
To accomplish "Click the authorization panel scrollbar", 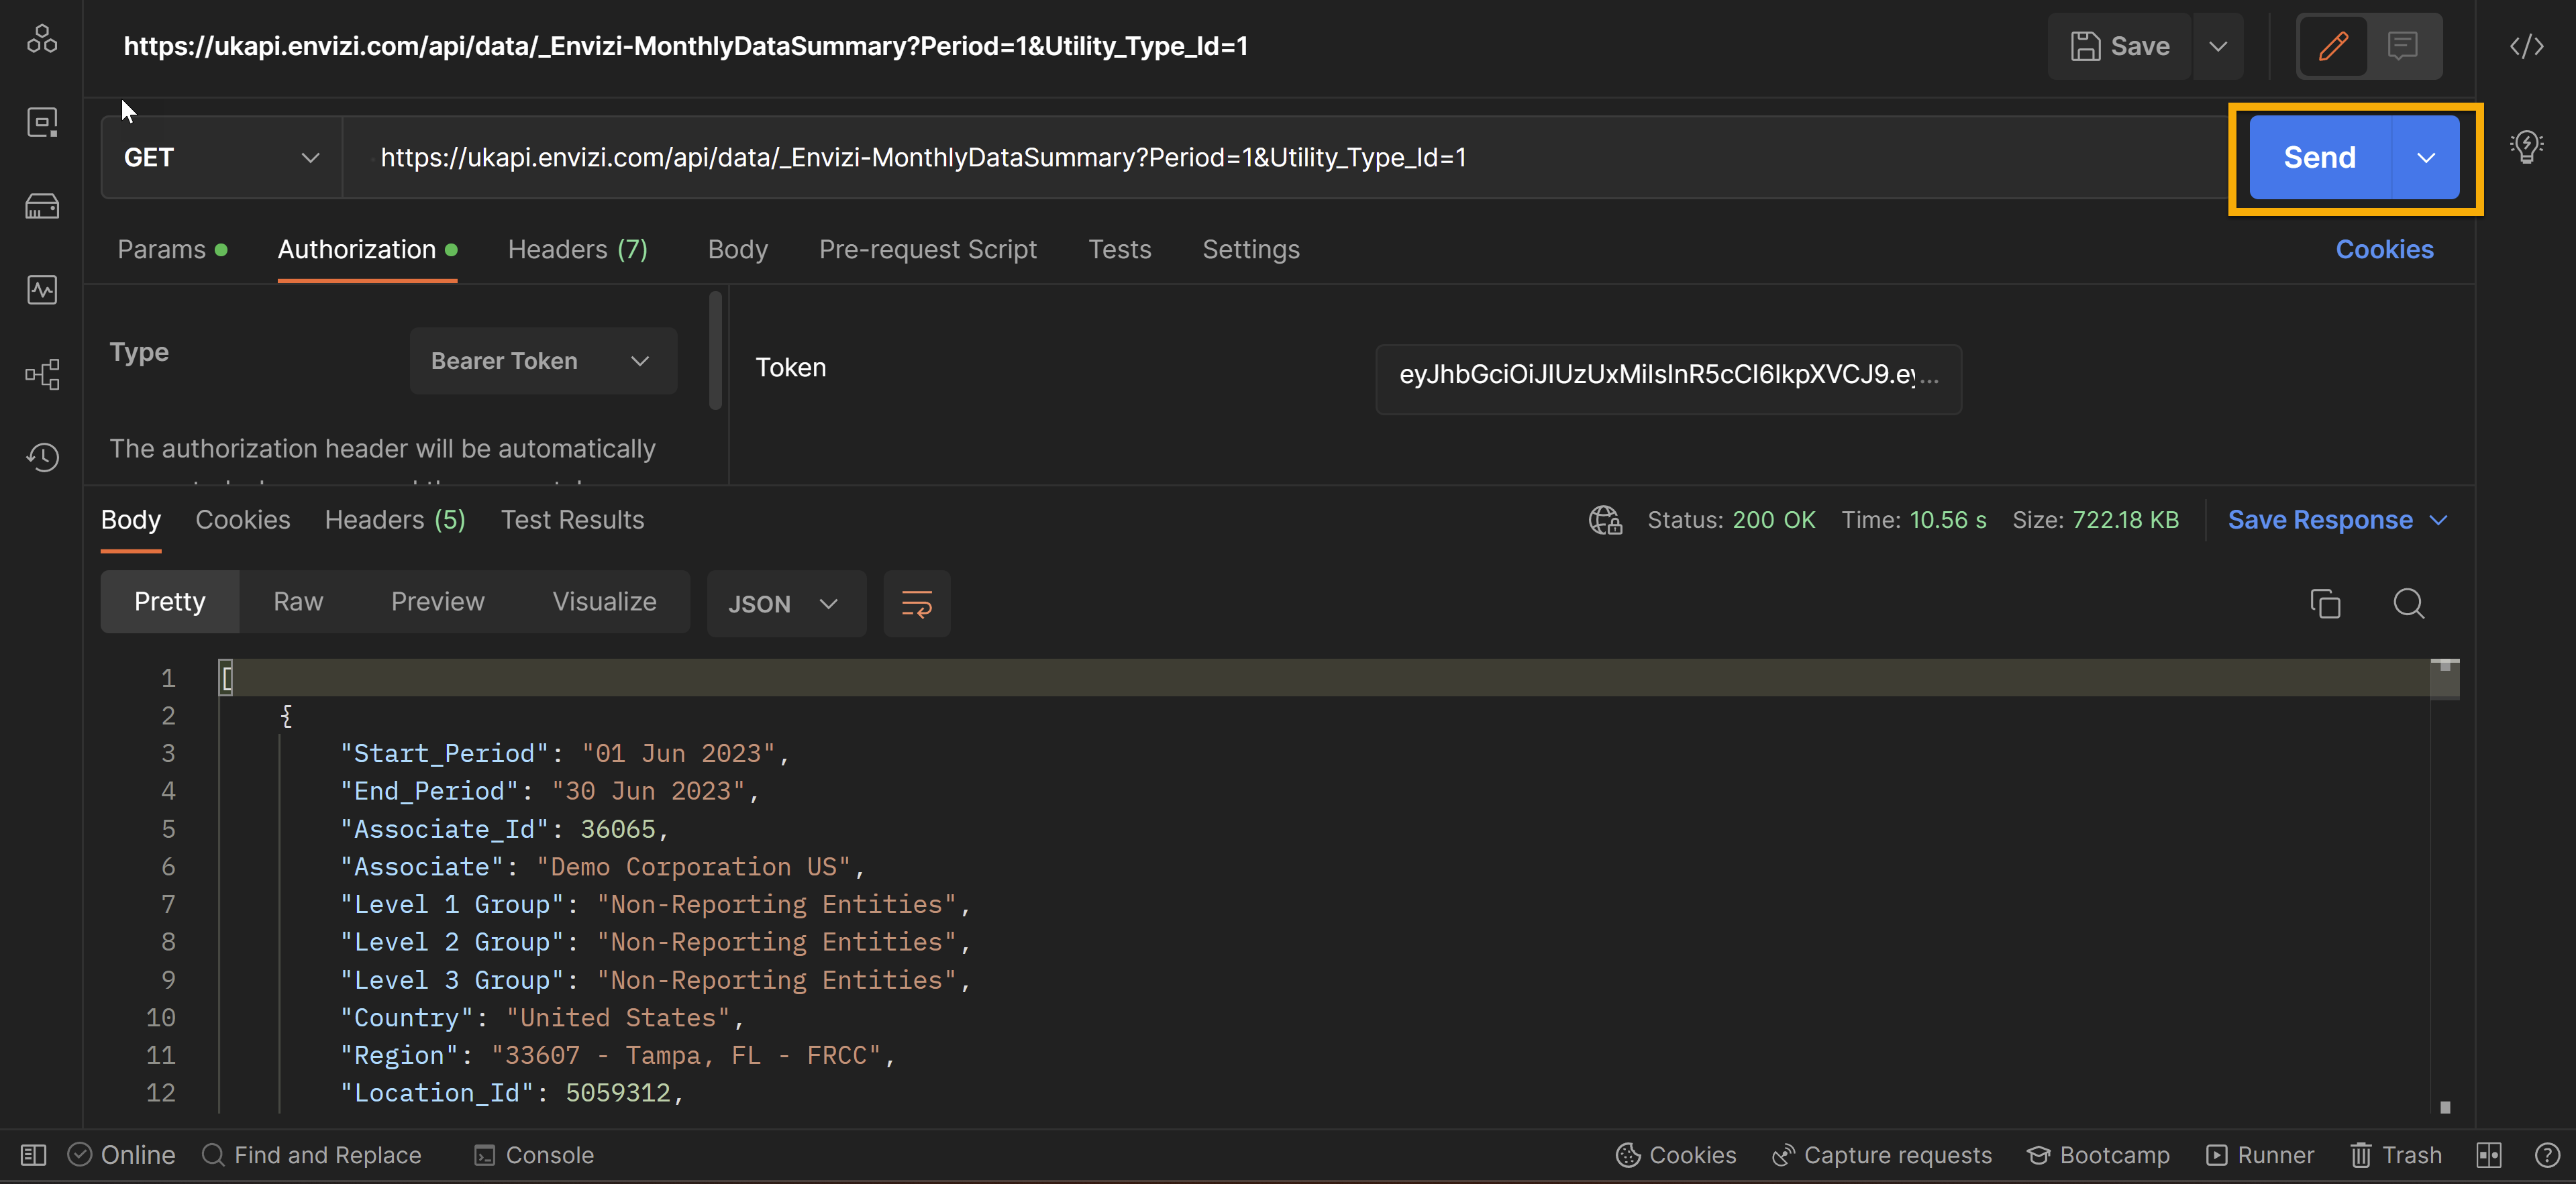I will (x=715, y=350).
